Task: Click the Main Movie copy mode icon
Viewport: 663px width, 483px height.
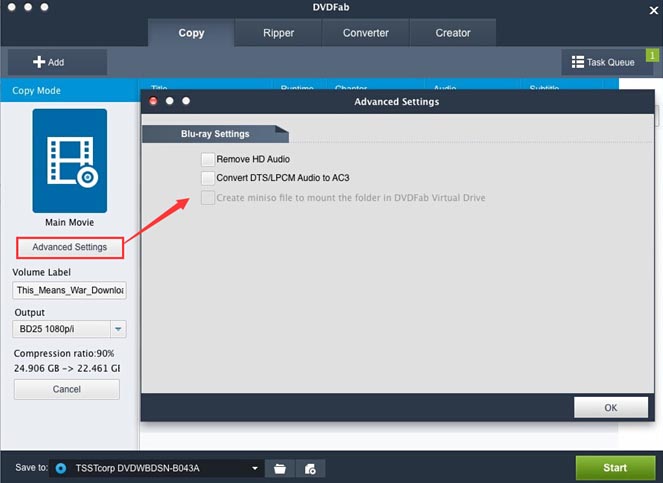Action: (70, 161)
